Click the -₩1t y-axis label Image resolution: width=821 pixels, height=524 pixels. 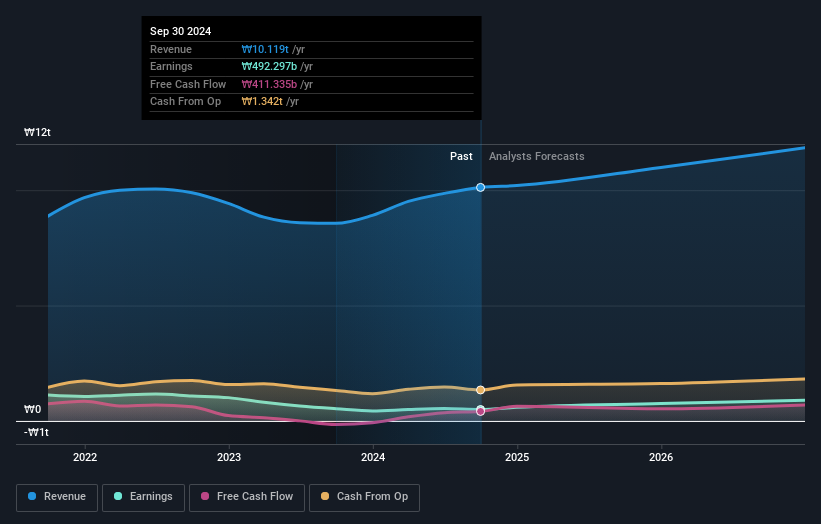(36, 432)
